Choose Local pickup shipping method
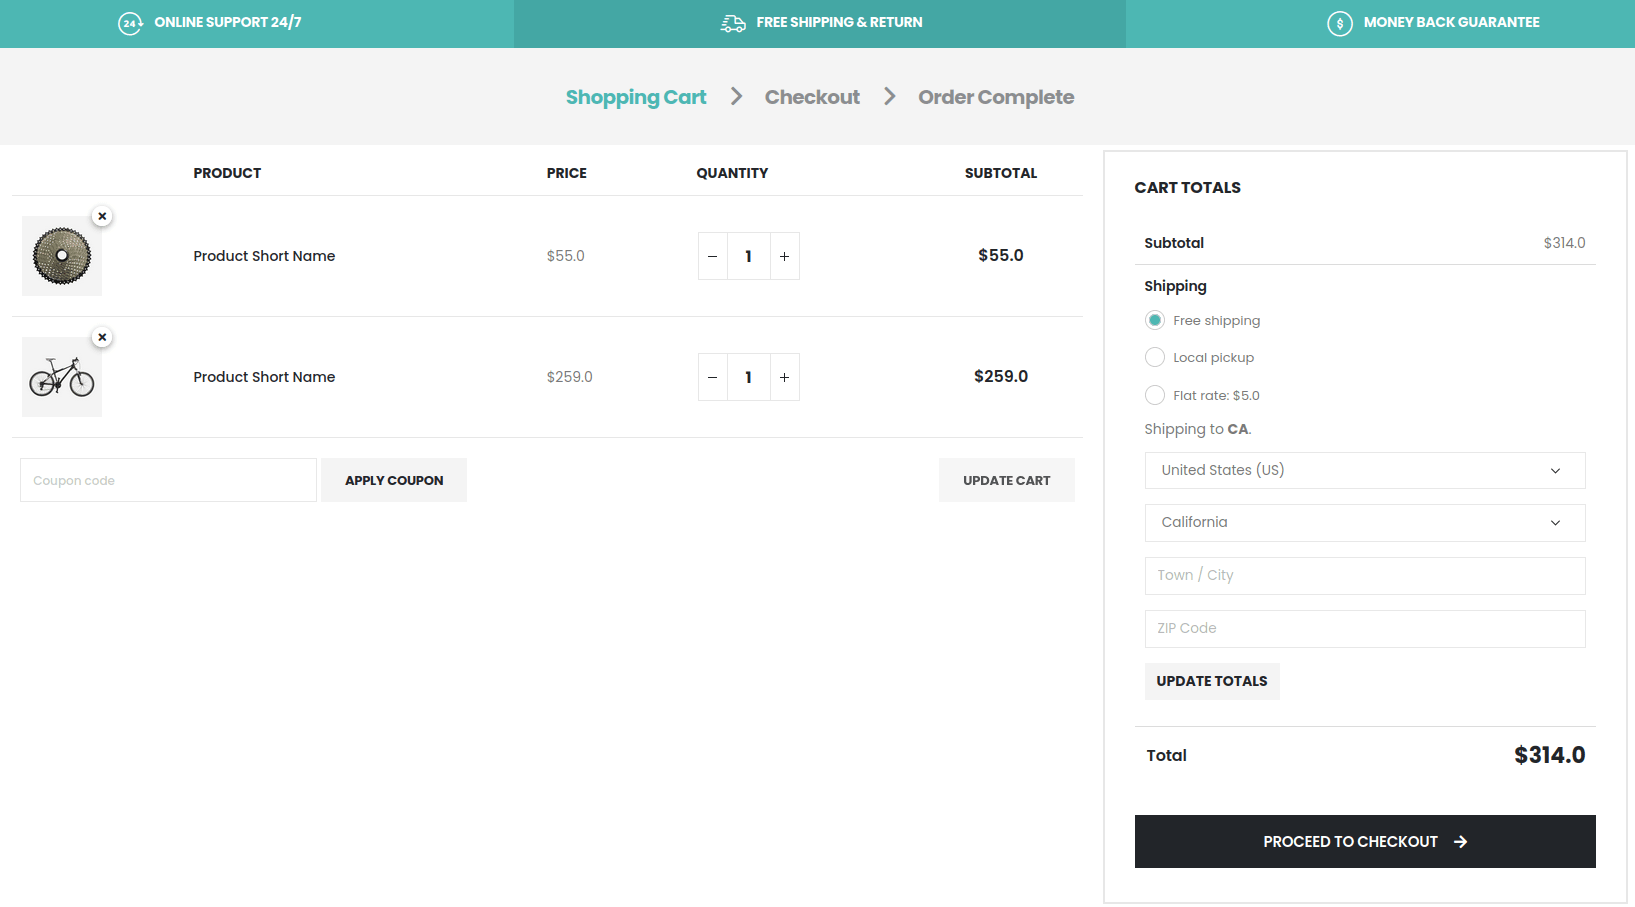The width and height of the screenshot is (1635, 907). pyautogui.click(x=1155, y=357)
